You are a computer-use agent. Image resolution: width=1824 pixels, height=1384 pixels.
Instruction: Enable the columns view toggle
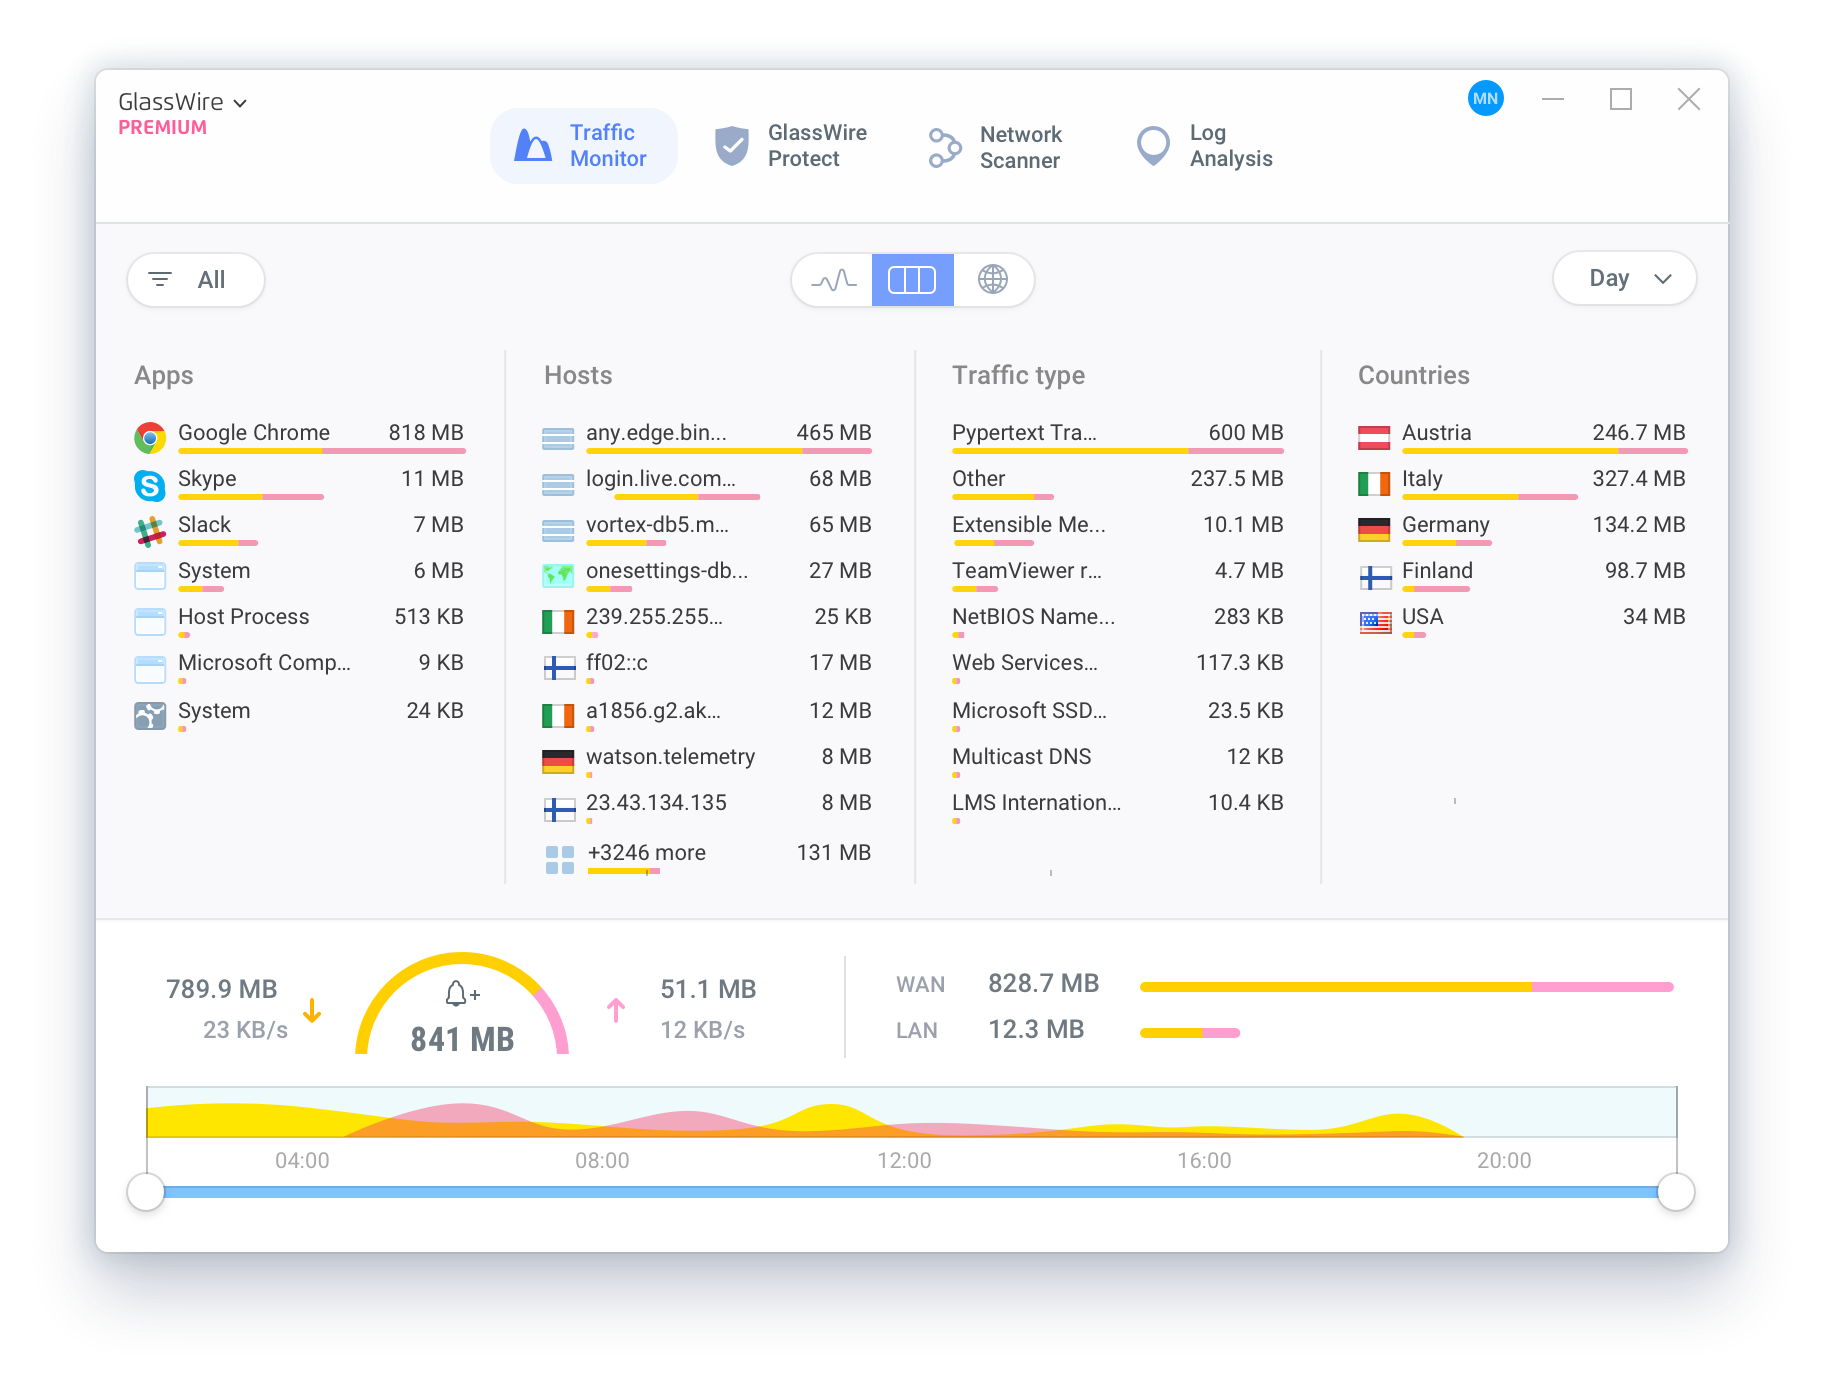pyautogui.click(x=912, y=280)
